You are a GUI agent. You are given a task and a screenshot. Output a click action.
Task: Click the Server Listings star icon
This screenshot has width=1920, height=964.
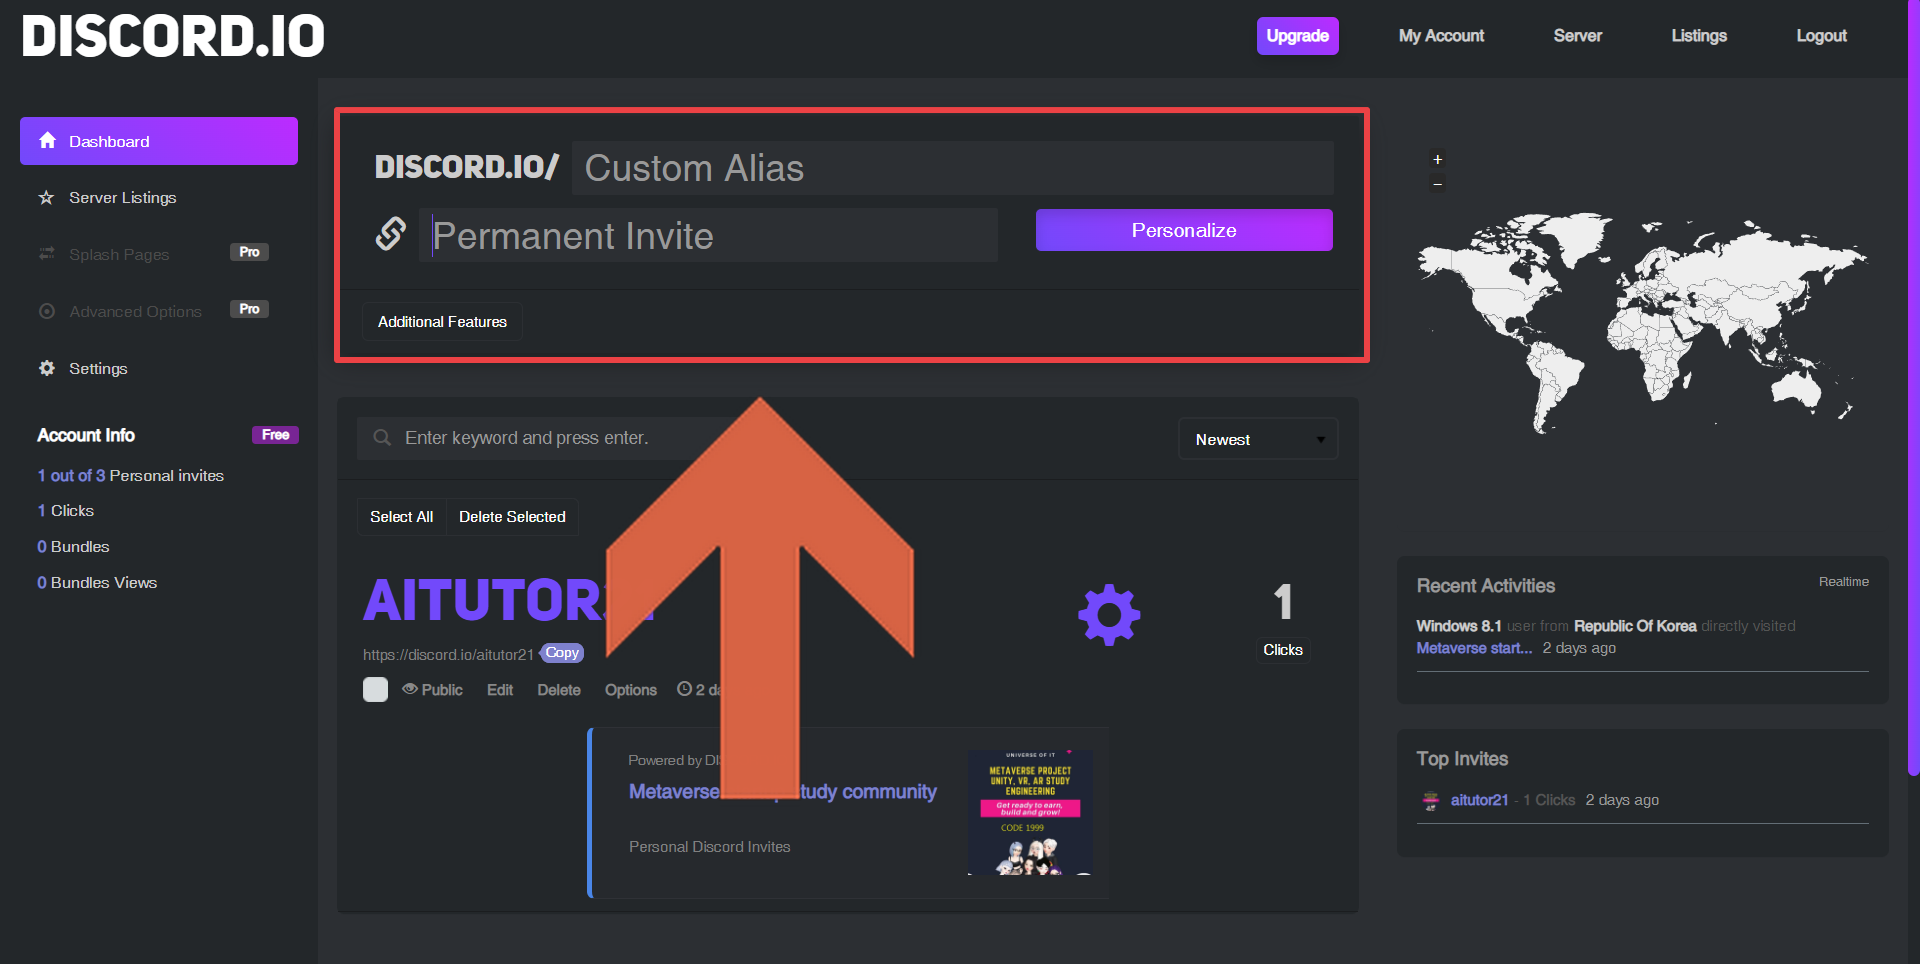pyautogui.click(x=46, y=198)
